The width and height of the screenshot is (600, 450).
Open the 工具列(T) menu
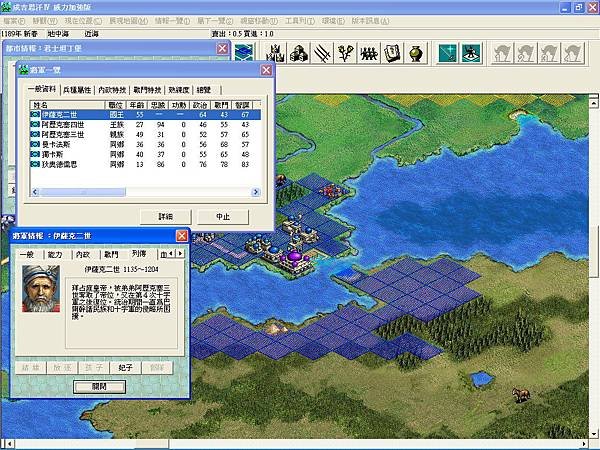click(x=300, y=21)
